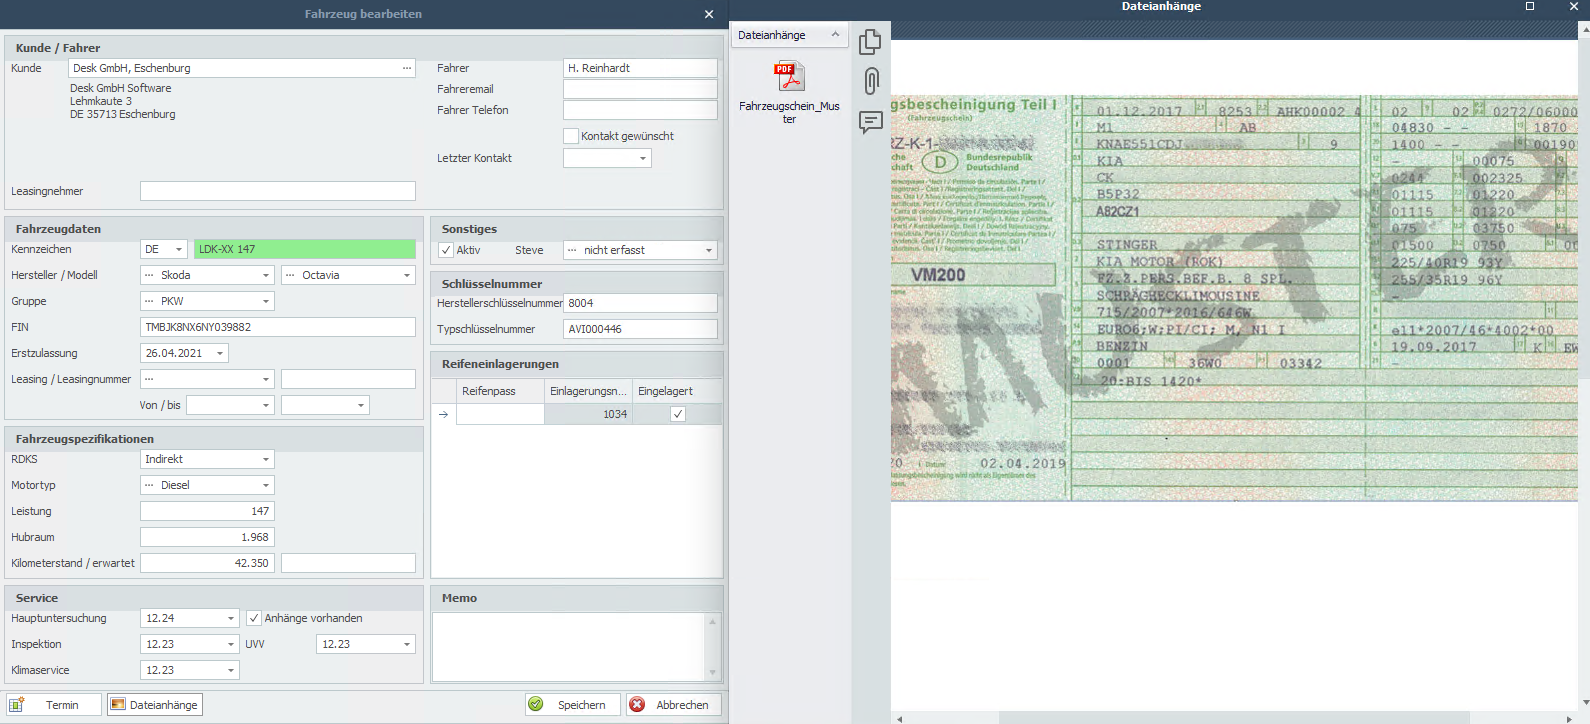Click the Termin calendar icon button
The image size is (1590, 724).
tap(54, 705)
